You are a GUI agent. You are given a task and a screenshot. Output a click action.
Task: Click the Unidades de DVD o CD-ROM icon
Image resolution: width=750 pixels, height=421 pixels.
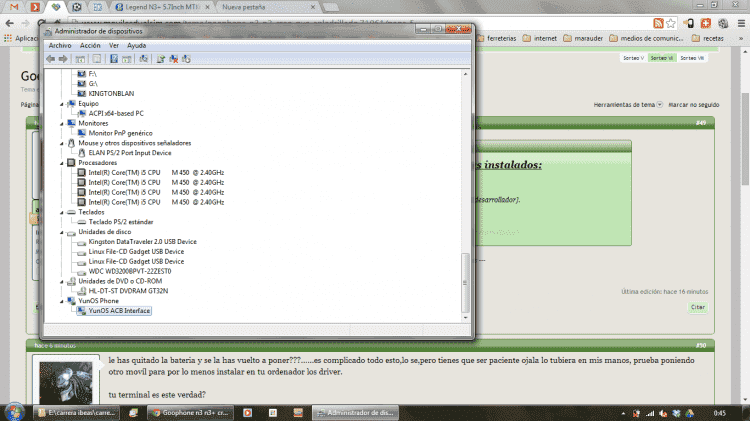pos(71,281)
